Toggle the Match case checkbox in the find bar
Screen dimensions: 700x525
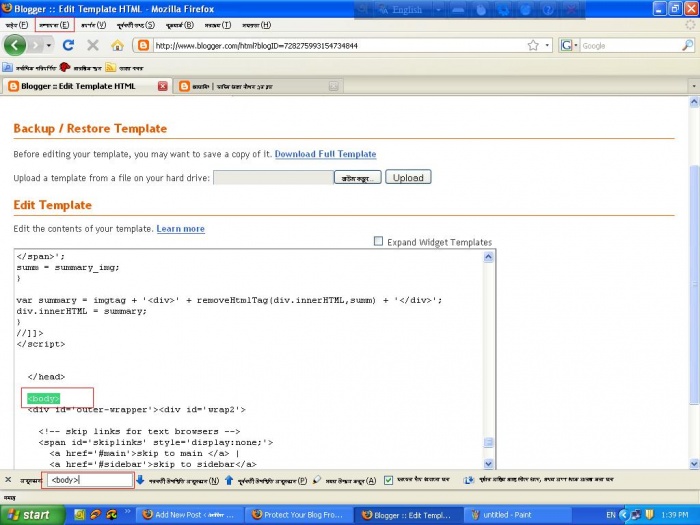tap(388, 480)
